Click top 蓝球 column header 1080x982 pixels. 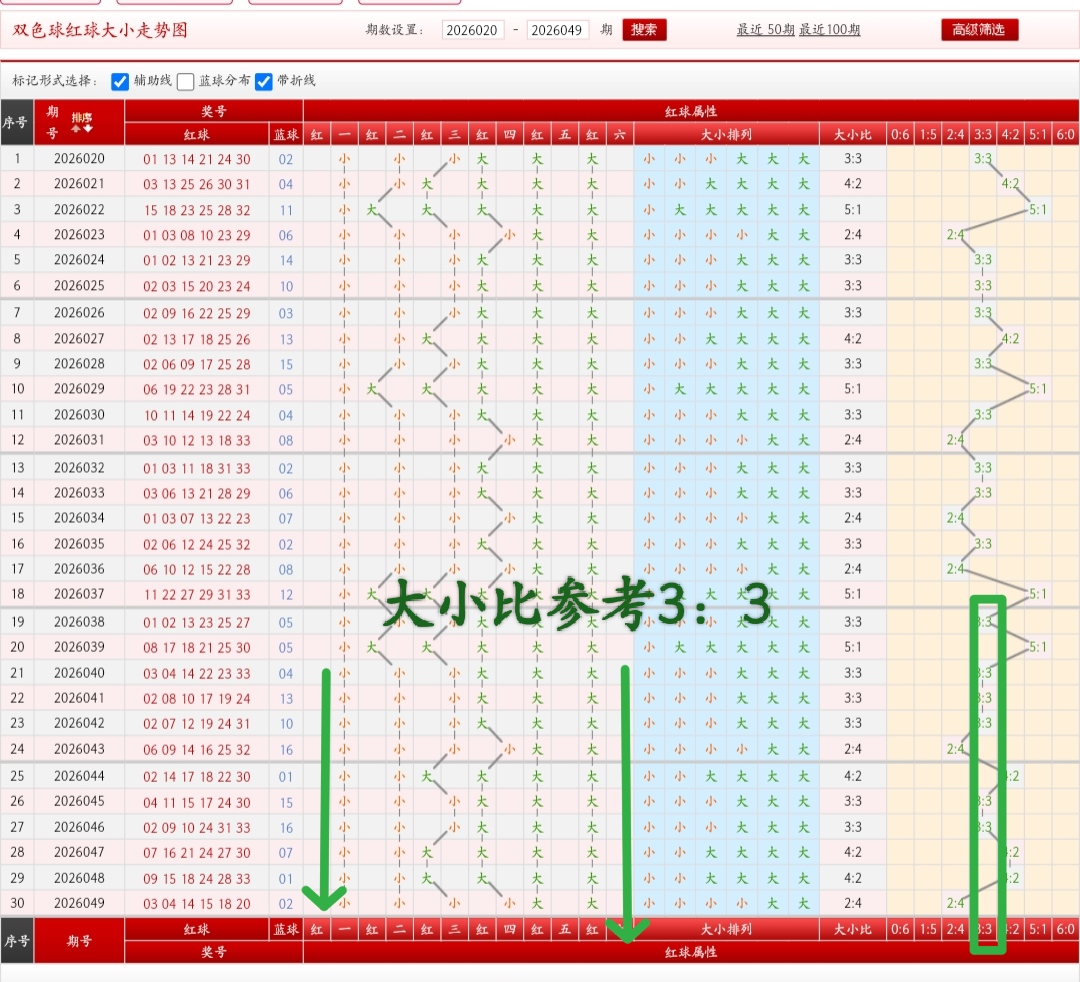tap(286, 134)
